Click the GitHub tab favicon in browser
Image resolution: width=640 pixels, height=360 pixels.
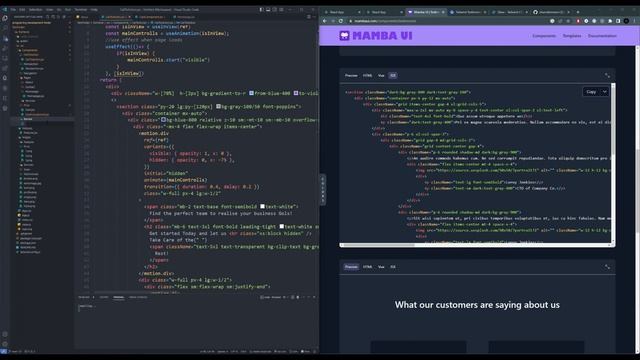[x=535, y=12]
